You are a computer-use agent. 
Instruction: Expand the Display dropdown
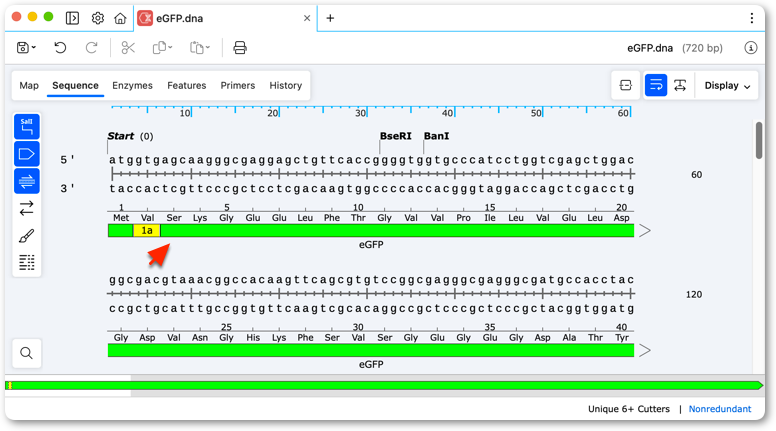[727, 86]
